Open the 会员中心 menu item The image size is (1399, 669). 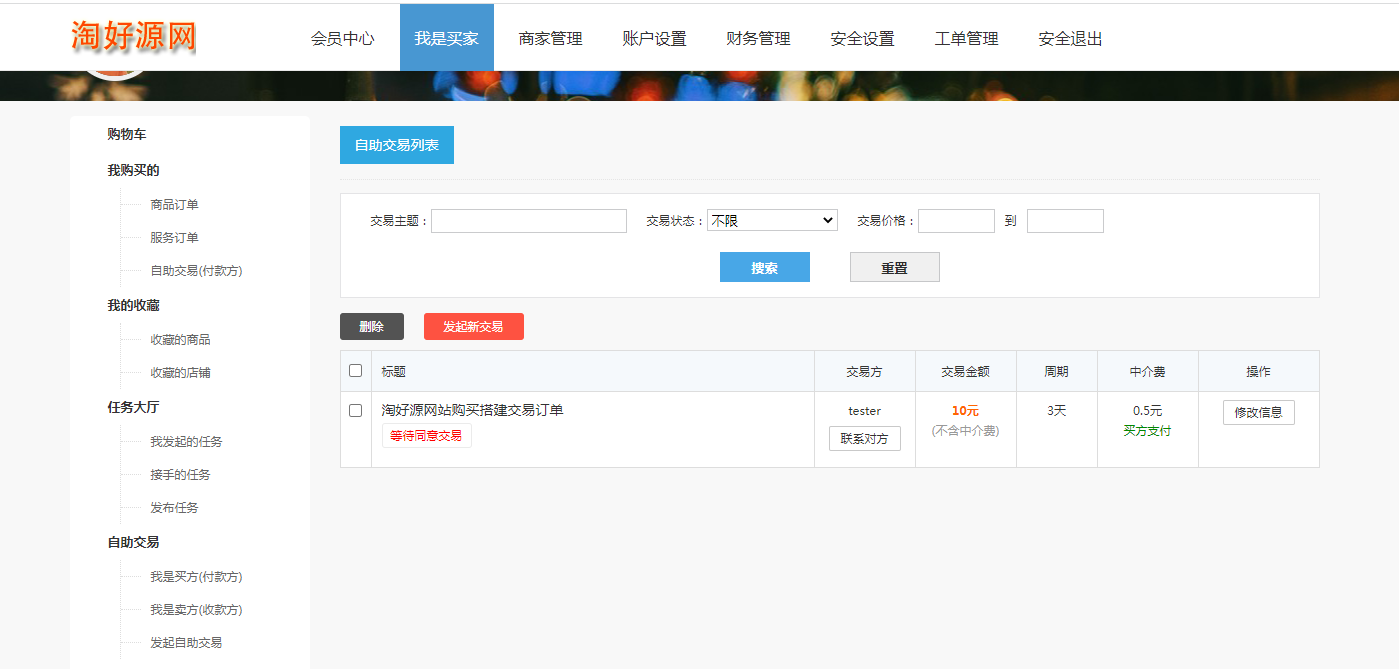(343, 39)
